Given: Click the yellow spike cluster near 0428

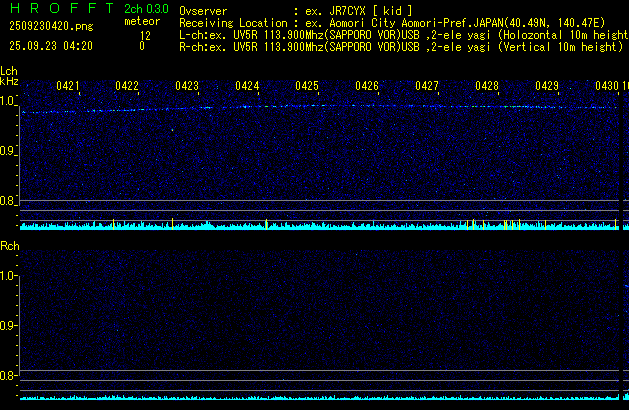Looking at the screenshot, I should pos(509,224).
